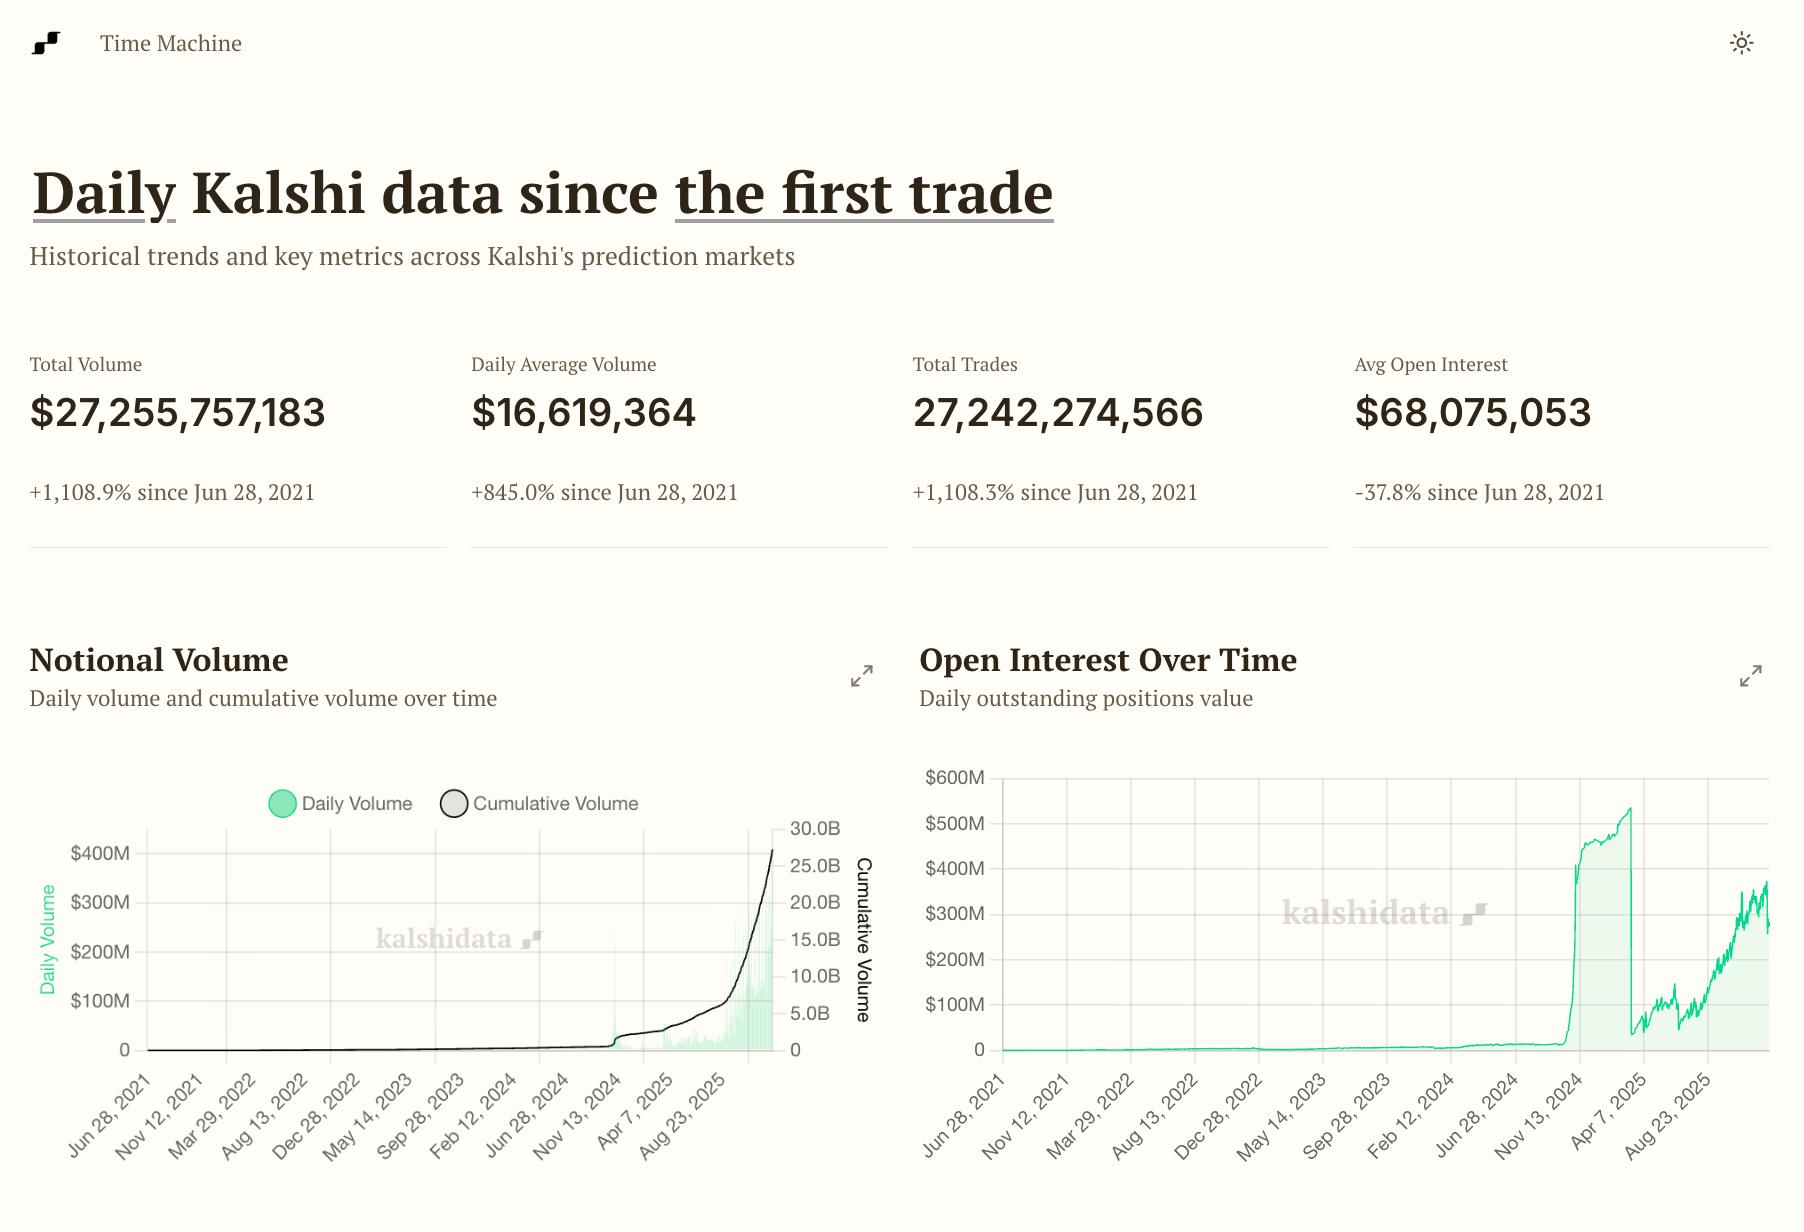Select the Total Volume metric card
Image resolution: width=1804 pixels, height=1232 pixels.
tap(237, 448)
